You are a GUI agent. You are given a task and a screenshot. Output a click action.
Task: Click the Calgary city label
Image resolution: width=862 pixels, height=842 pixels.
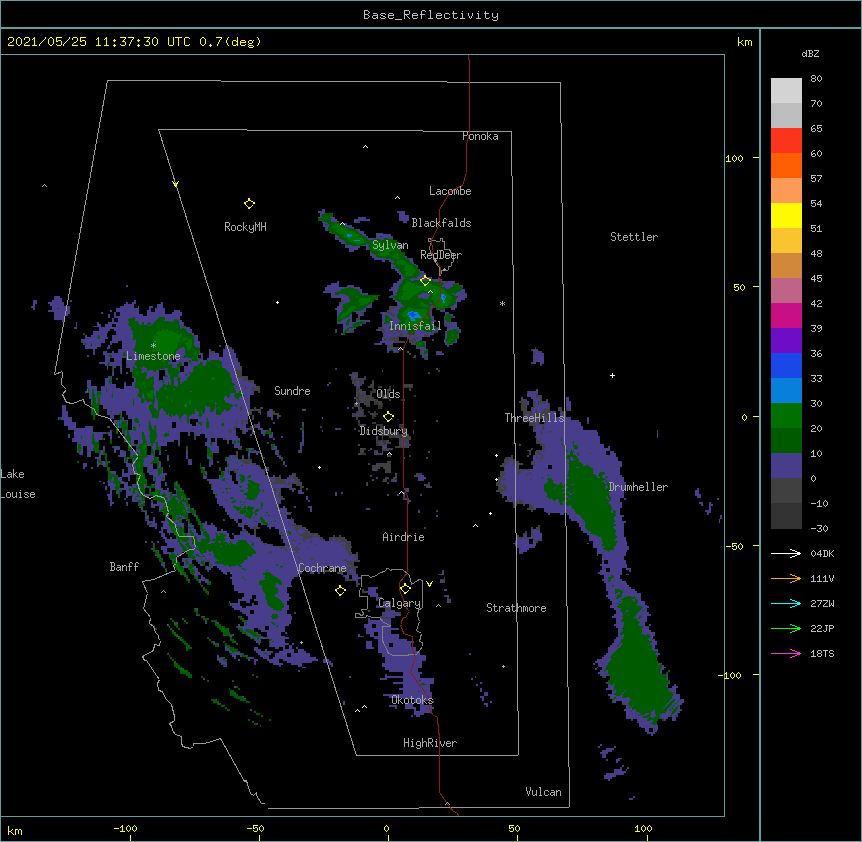[400, 603]
